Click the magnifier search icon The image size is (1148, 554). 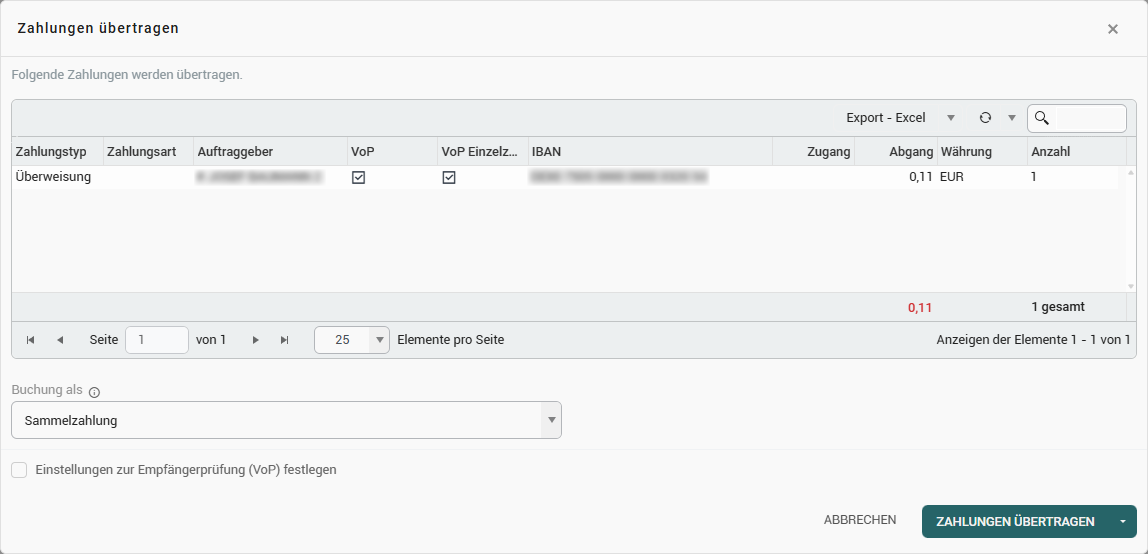pyautogui.click(x=1042, y=119)
